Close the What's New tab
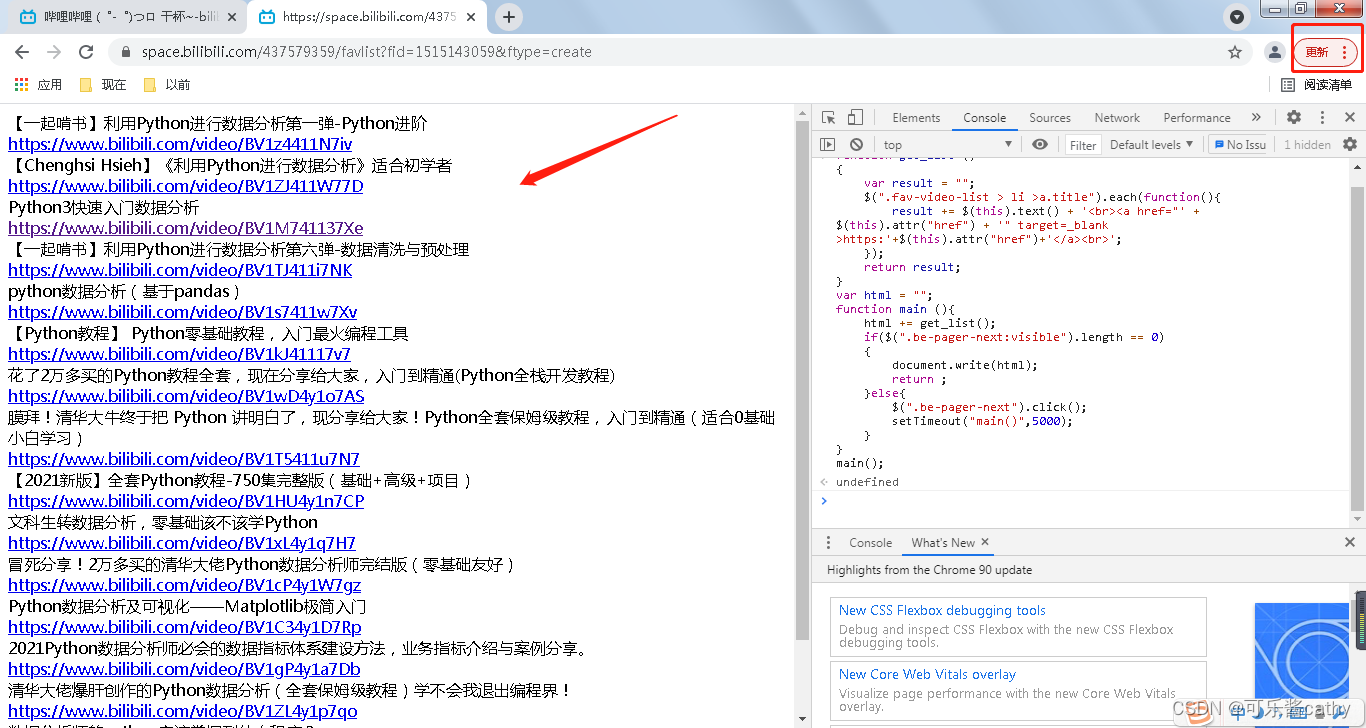The width and height of the screenshot is (1366, 728). pos(985,542)
